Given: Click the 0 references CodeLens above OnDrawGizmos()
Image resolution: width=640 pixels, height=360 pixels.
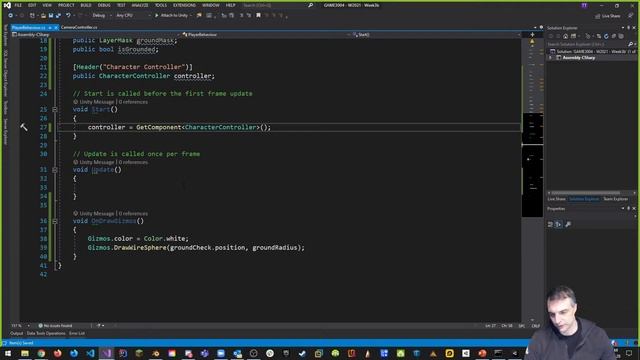Looking at the screenshot, I should [x=133, y=214].
